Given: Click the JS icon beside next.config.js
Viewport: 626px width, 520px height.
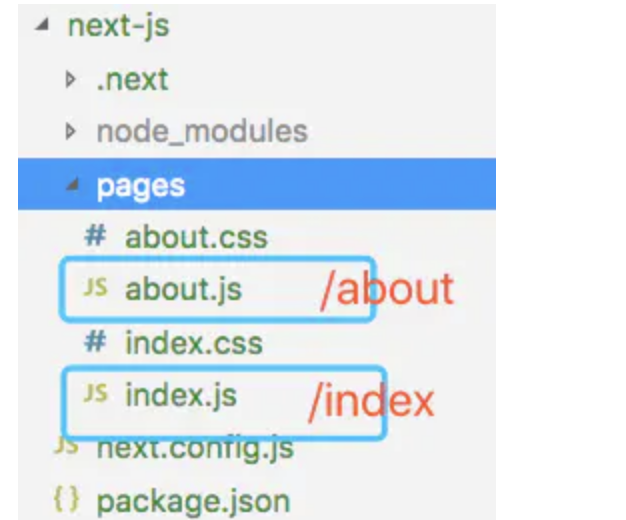Looking at the screenshot, I should pos(66,447).
